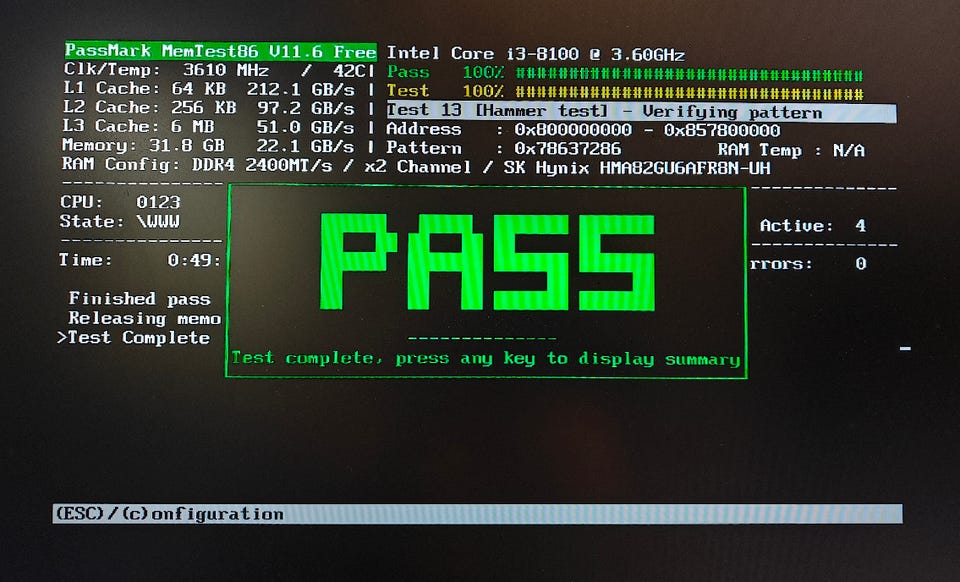Click the Memory 31.8 GB row
Screen dimensions: 960x582
208,146
